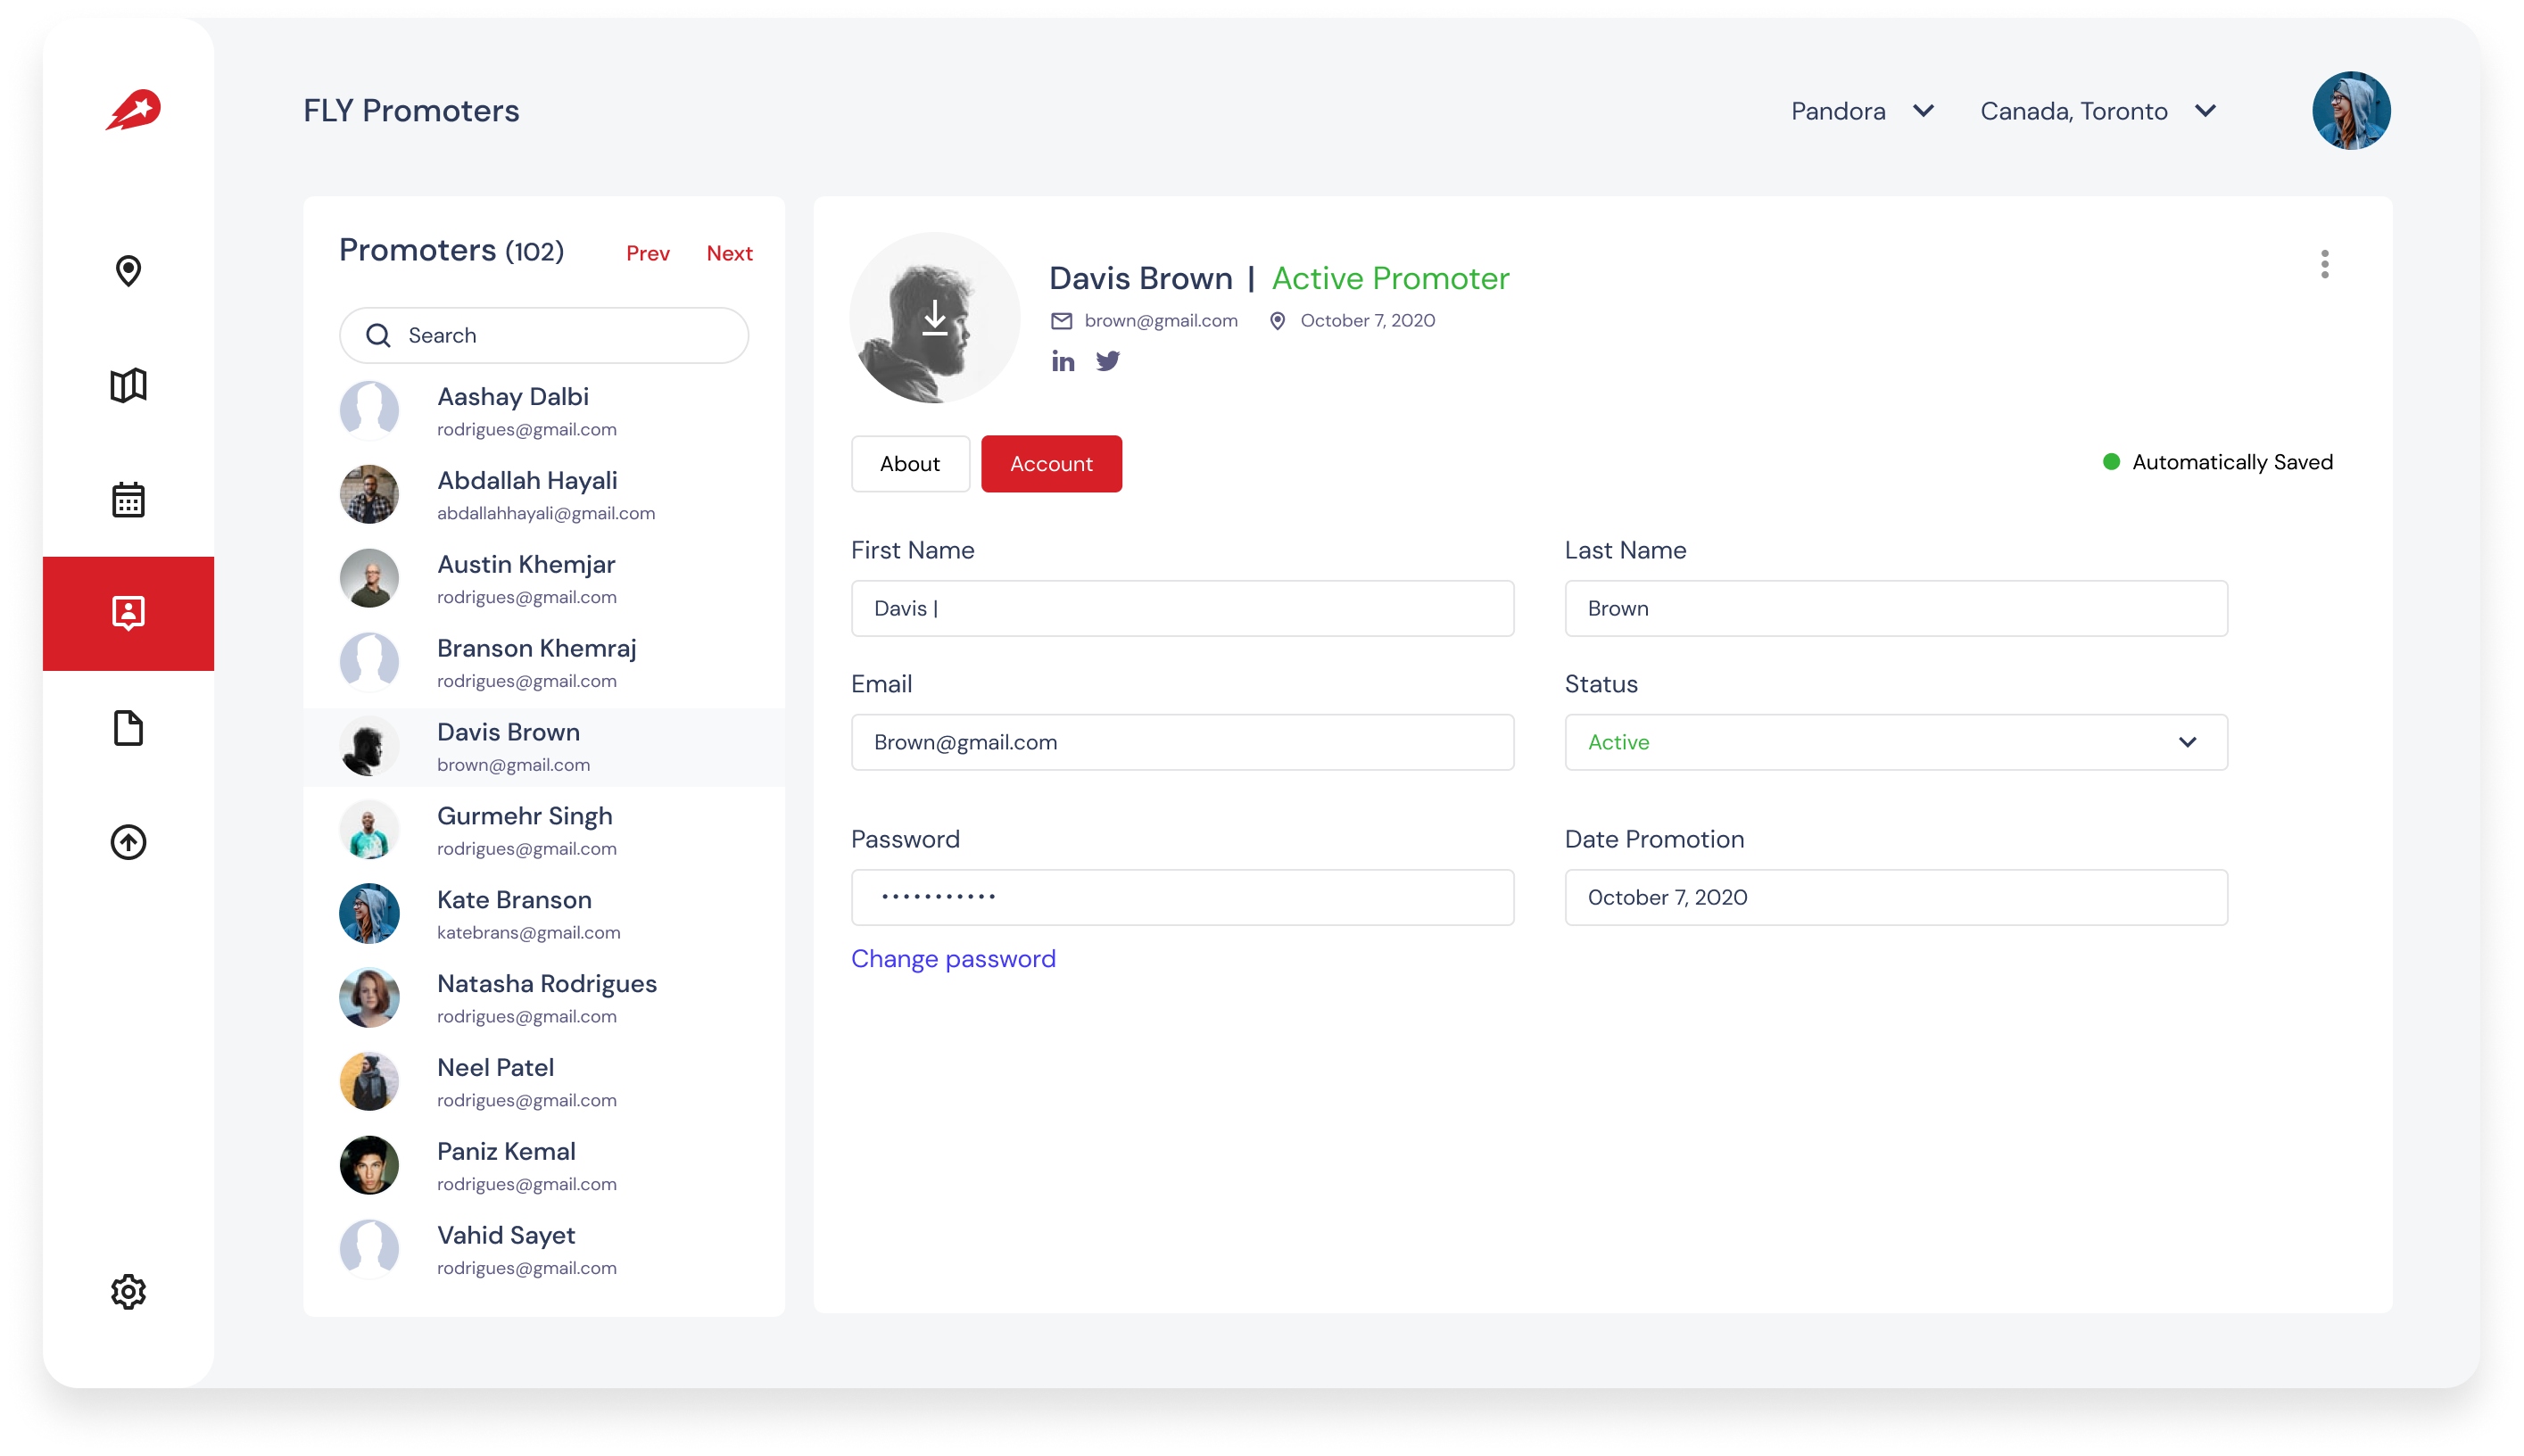2524x1456 pixels.
Task: Select Kate Branson in promoters list
Action: point(514,914)
